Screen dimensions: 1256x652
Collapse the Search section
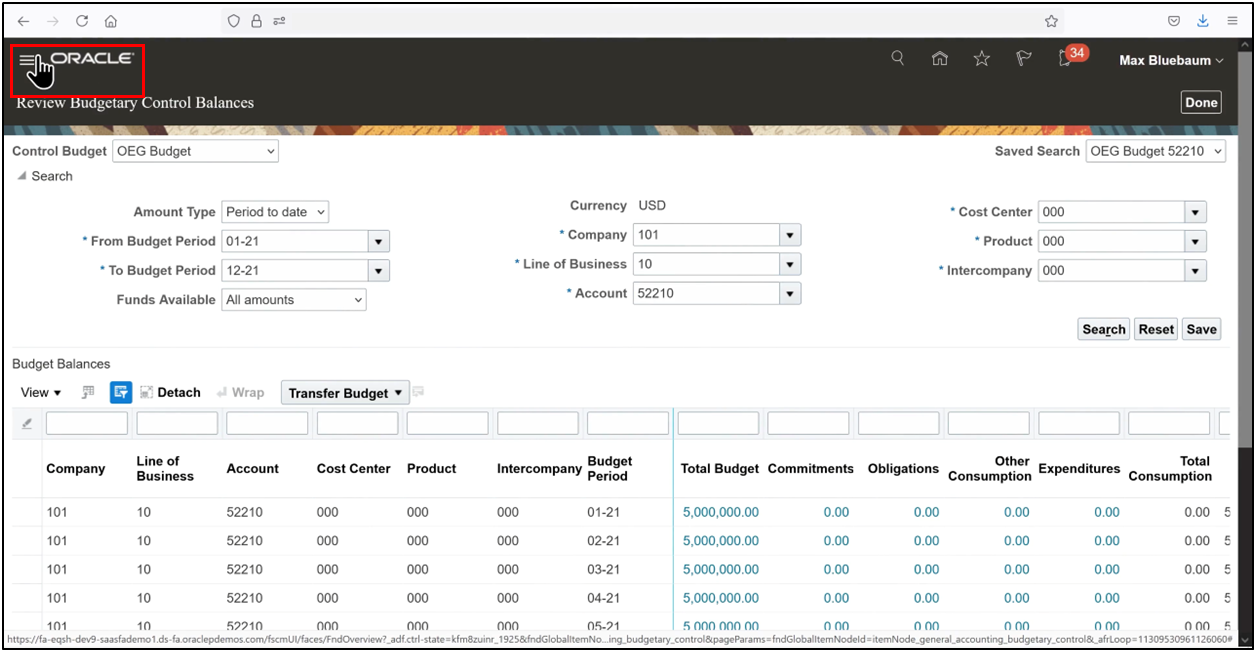point(22,176)
